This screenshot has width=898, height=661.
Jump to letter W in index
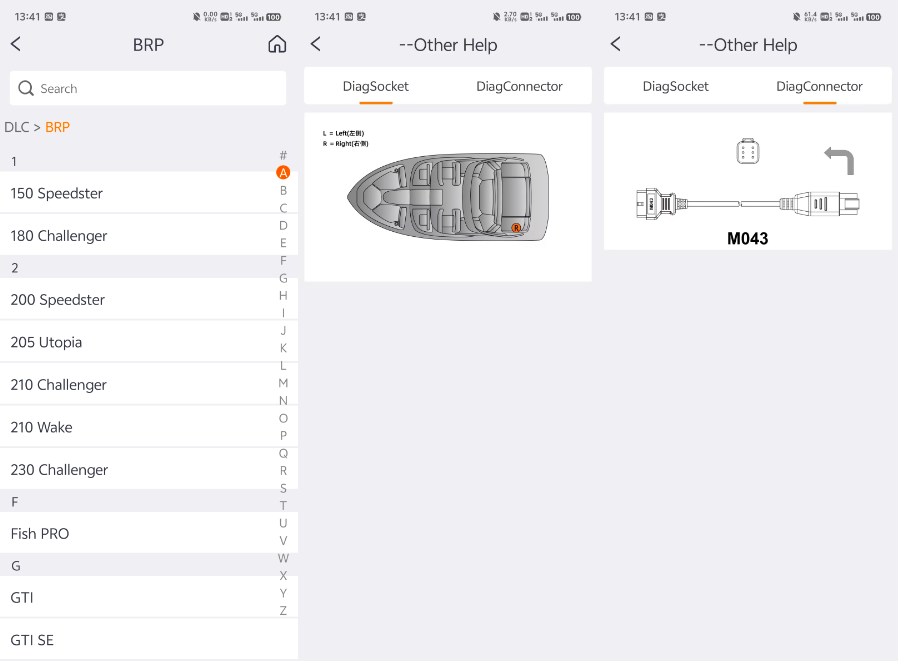pyautogui.click(x=283, y=558)
